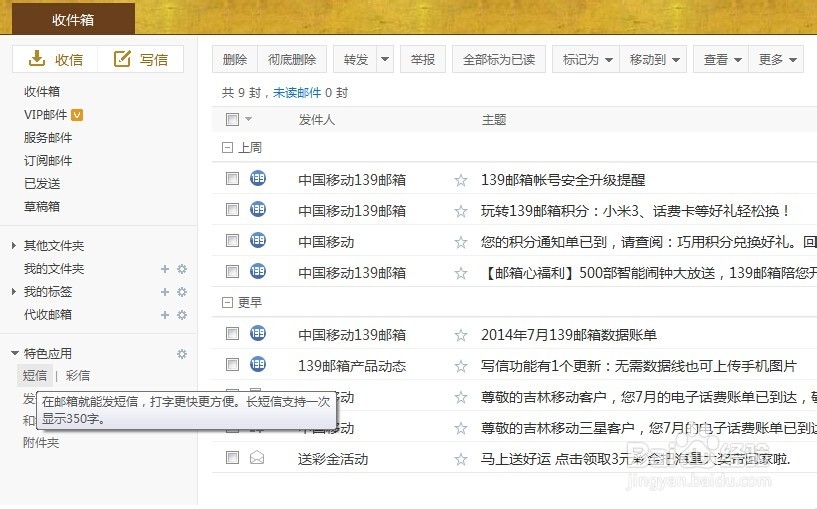The width and height of the screenshot is (817, 509).
Task: Open 草稿箱 folder
Action: (42, 206)
